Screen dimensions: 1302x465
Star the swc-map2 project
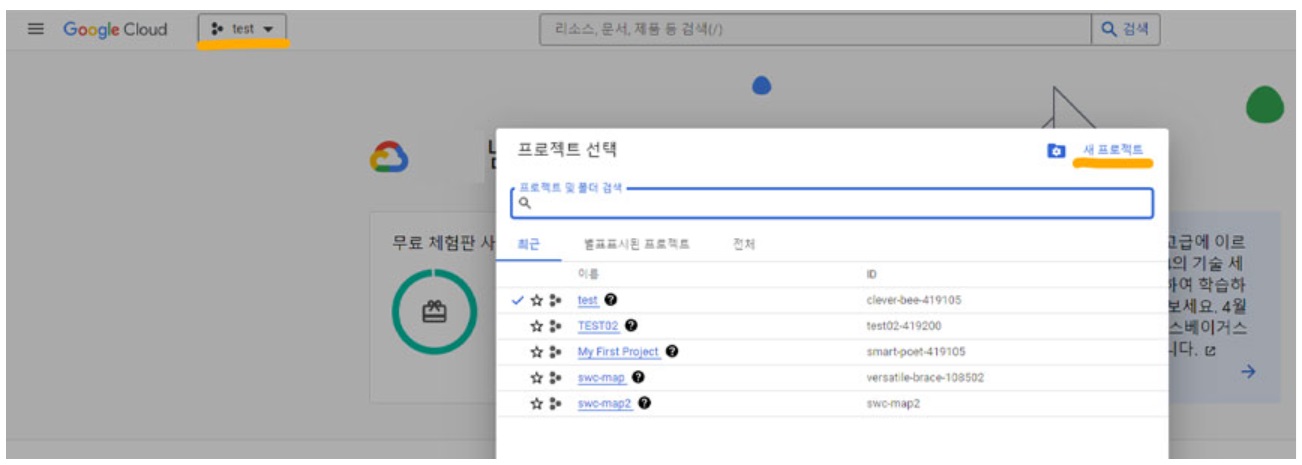click(536, 404)
